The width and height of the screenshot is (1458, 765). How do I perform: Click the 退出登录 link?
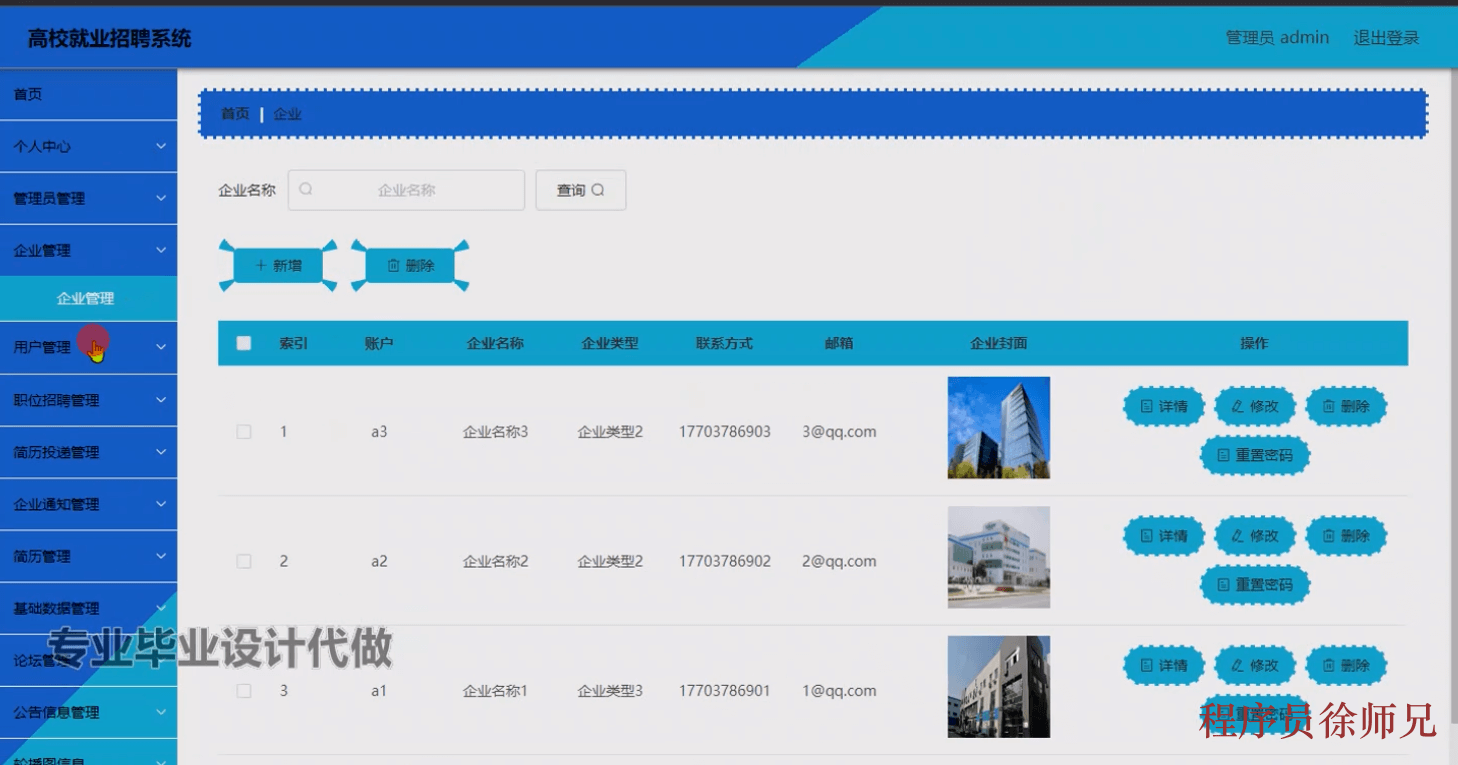pos(1386,37)
